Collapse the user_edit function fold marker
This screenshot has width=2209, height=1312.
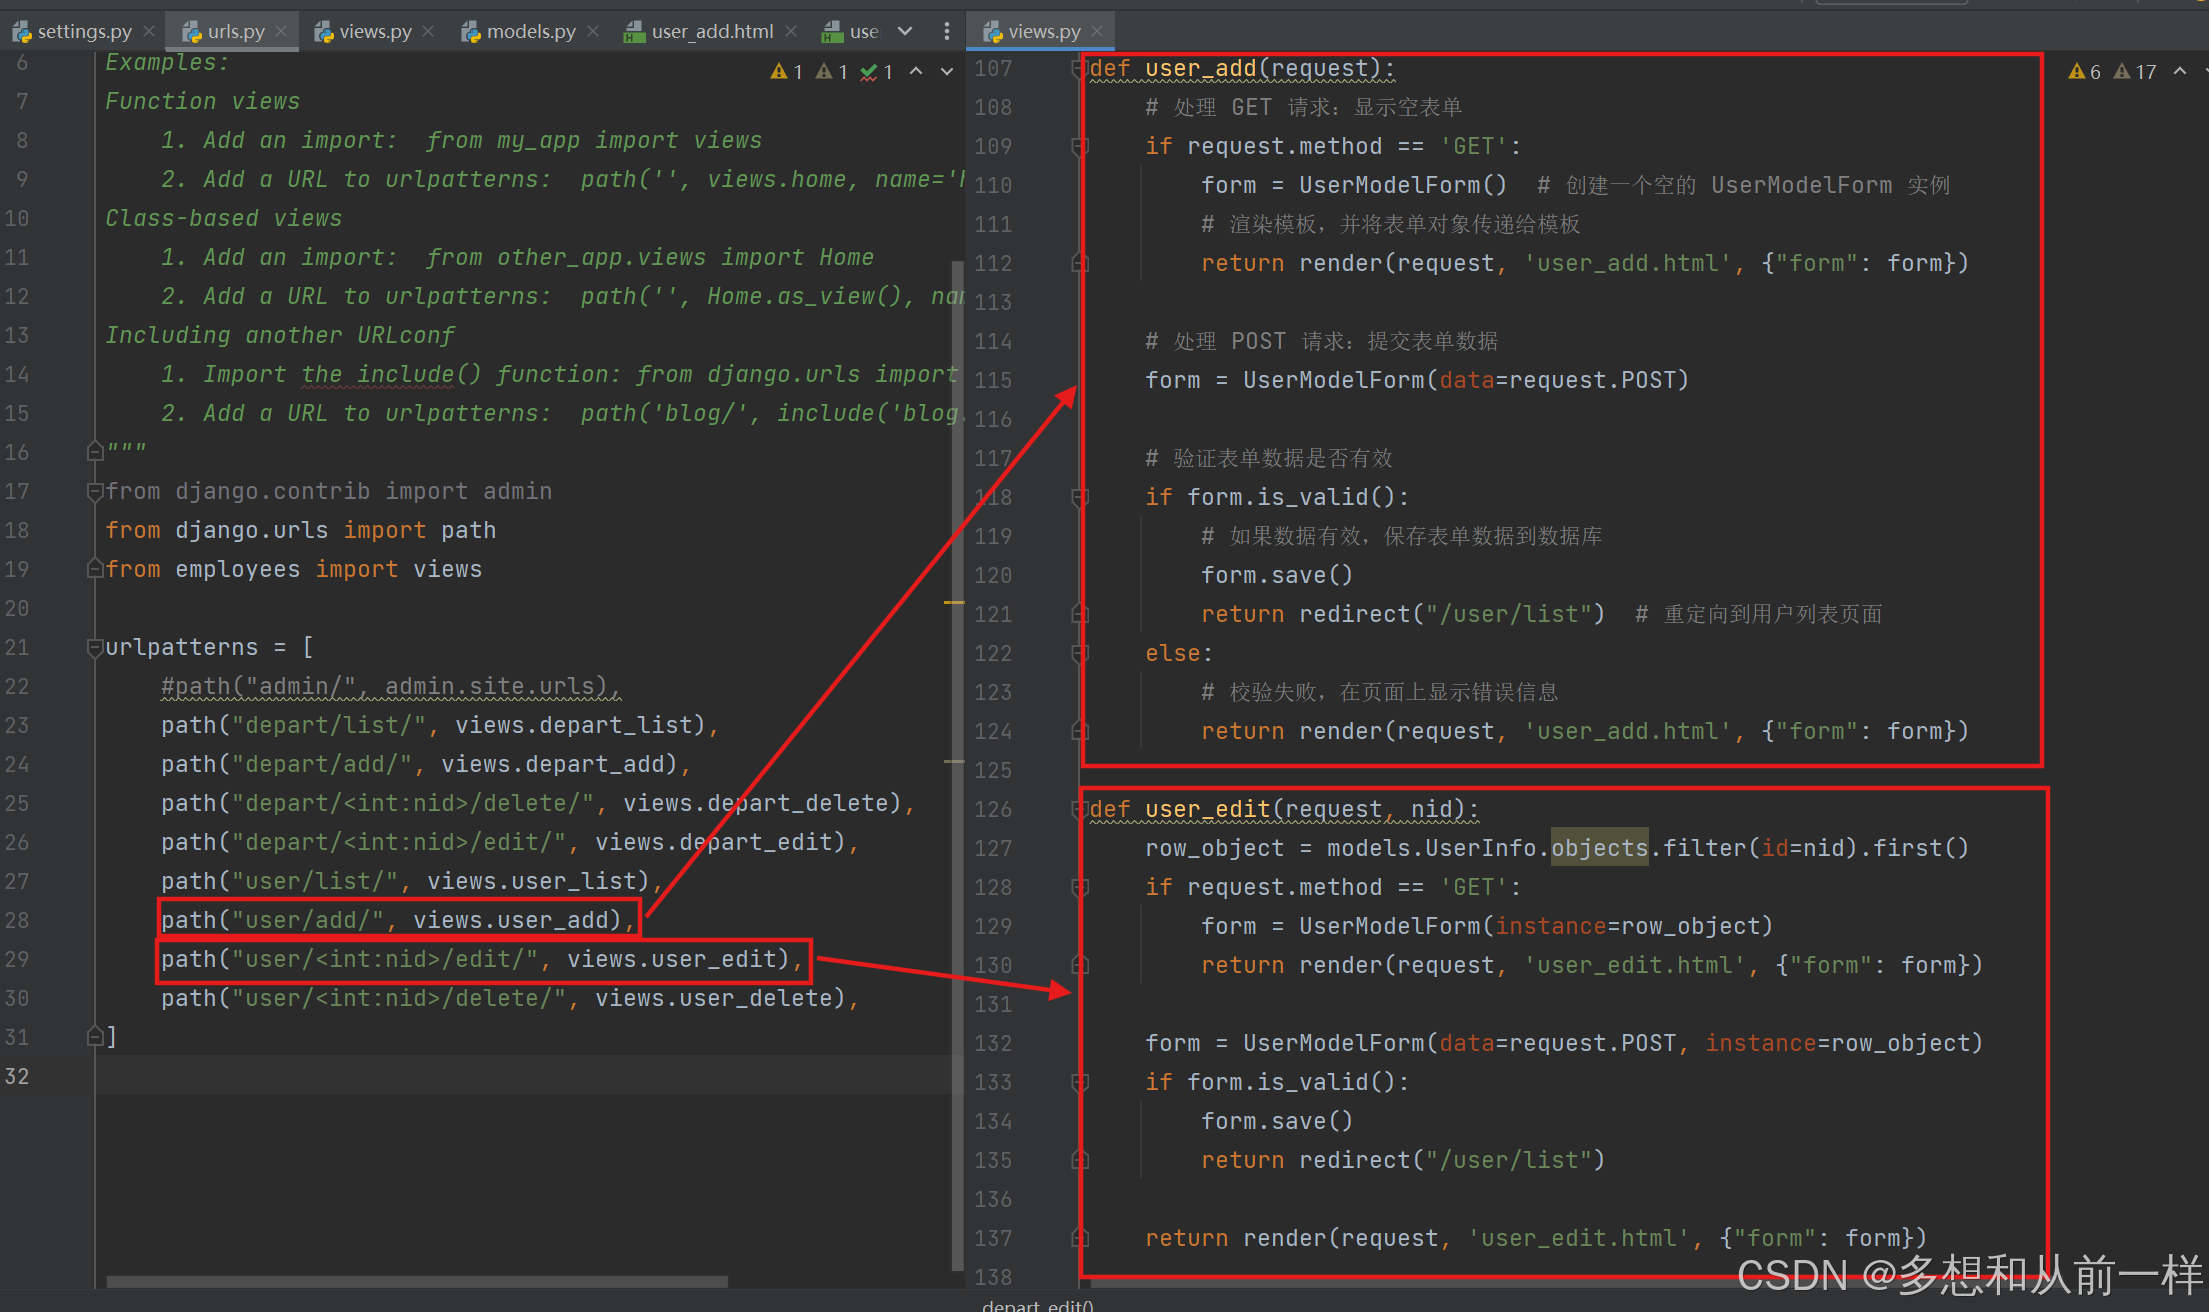(x=1079, y=809)
